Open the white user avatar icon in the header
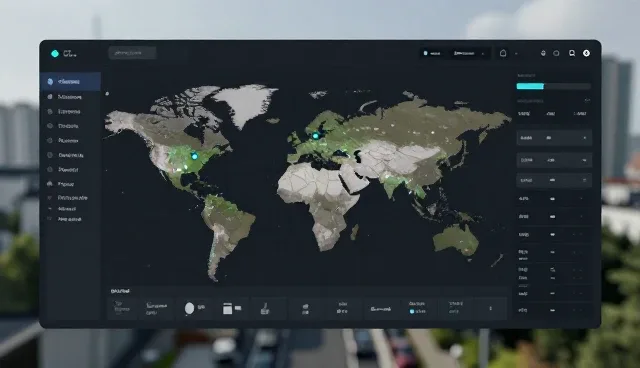 586,53
